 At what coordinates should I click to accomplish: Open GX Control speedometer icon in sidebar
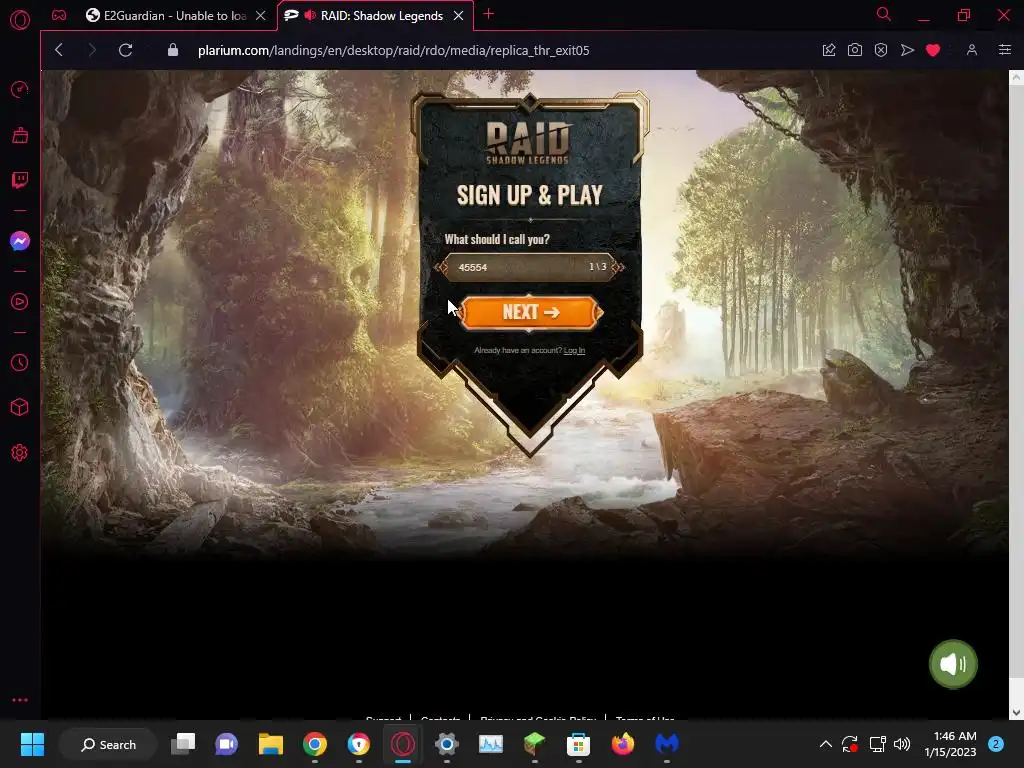20,89
